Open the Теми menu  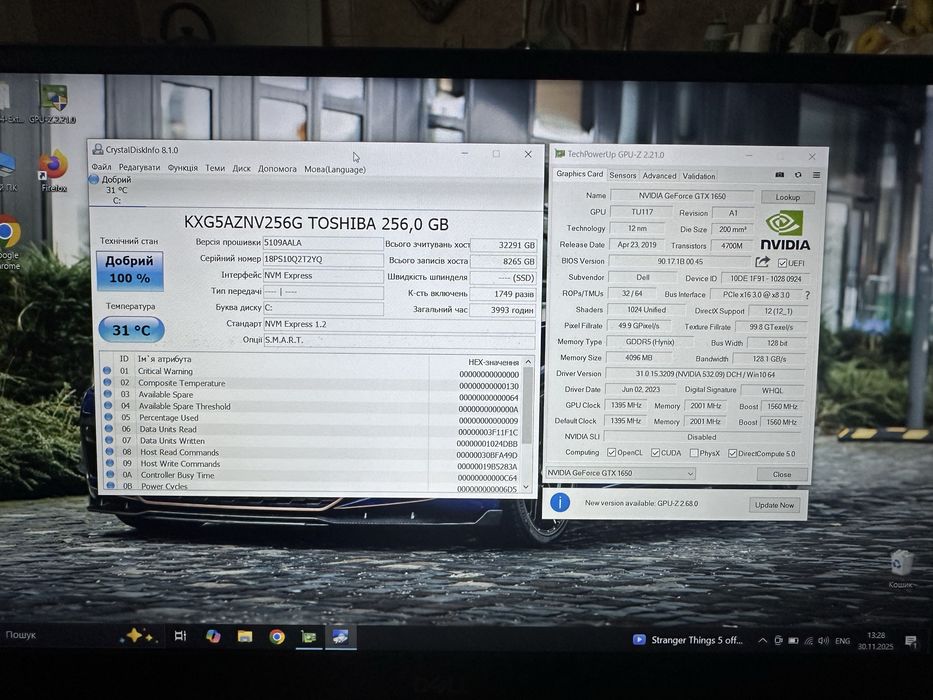coord(215,168)
